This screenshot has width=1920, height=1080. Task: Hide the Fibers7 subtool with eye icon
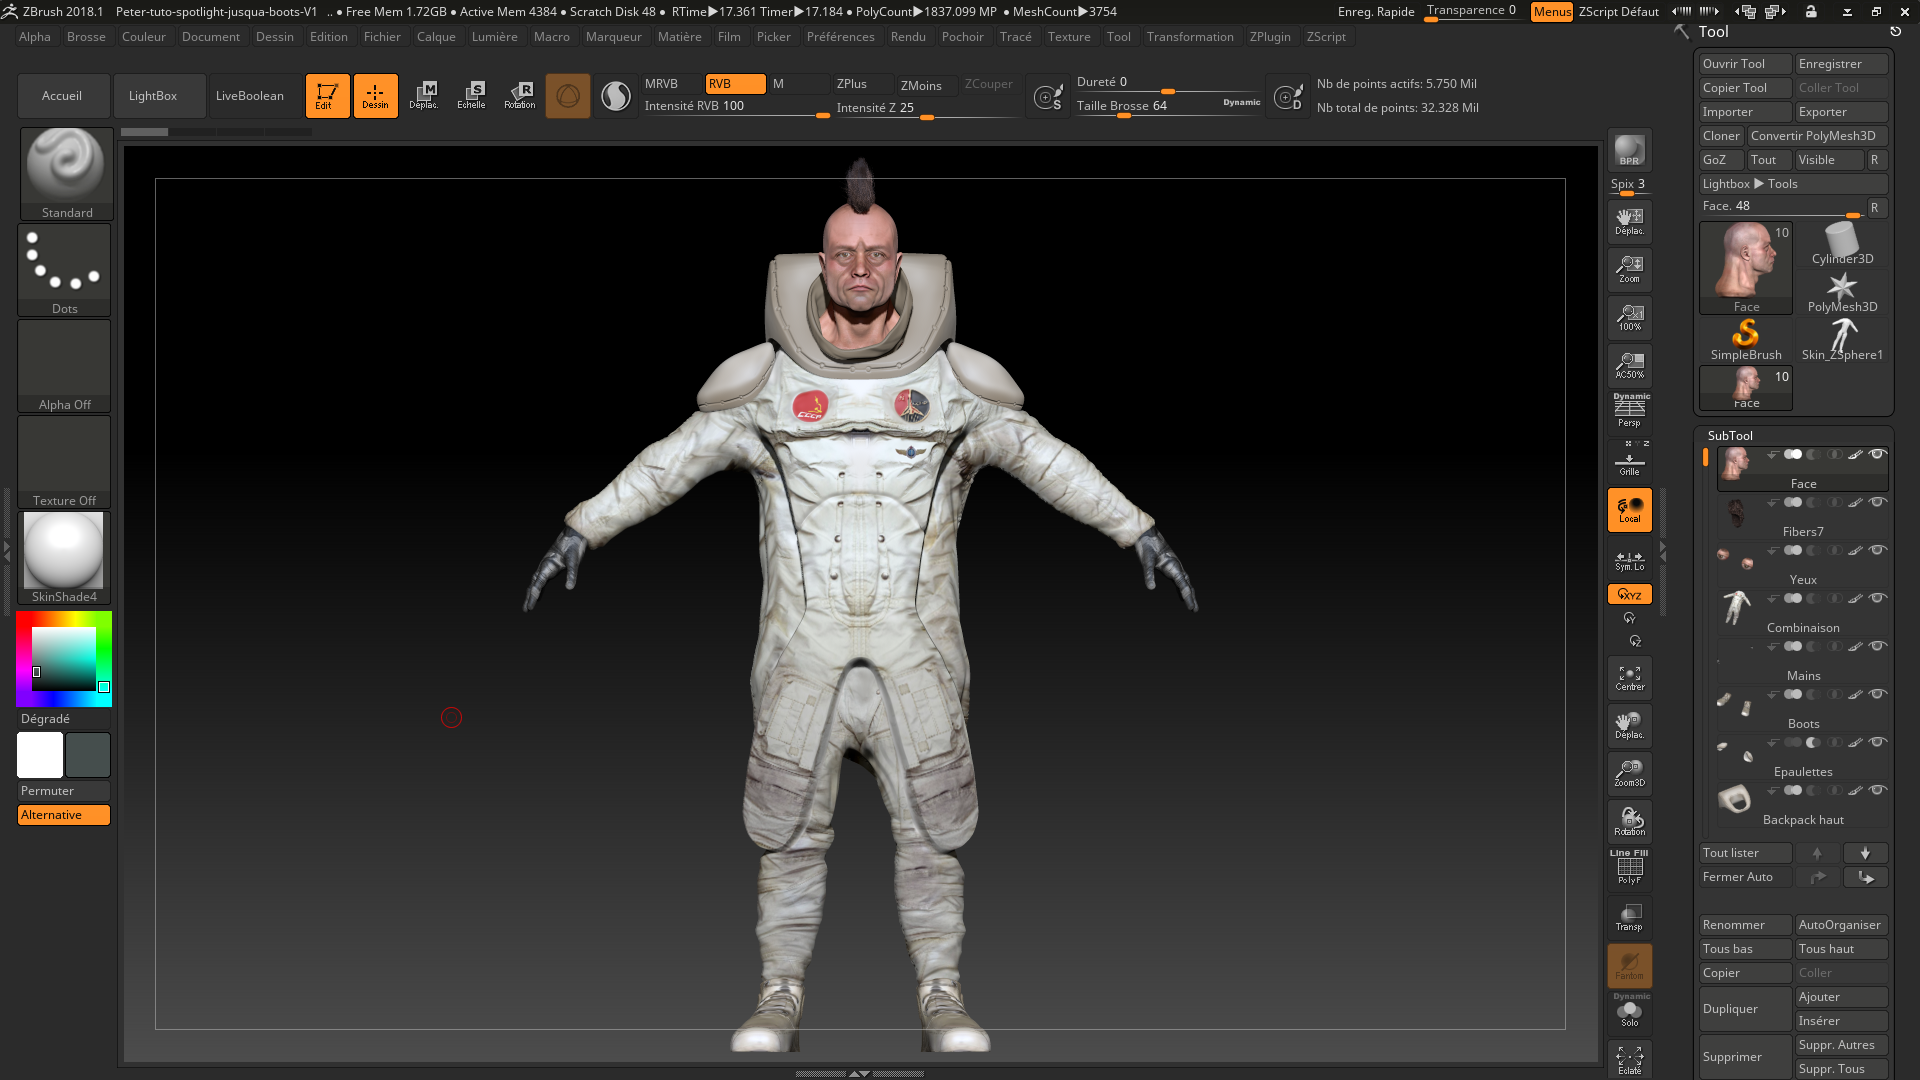click(1878, 502)
